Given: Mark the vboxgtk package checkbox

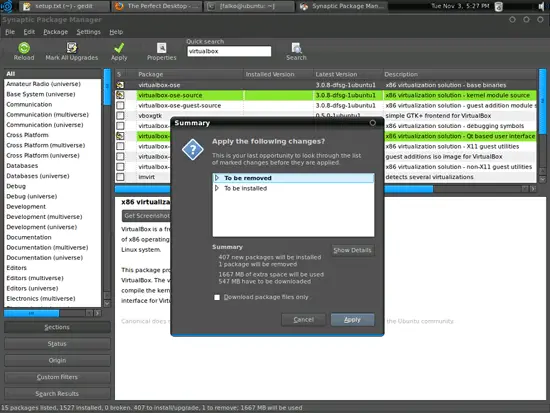Looking at the screenshot, I should pyautogui.click(x=120, y=115).
